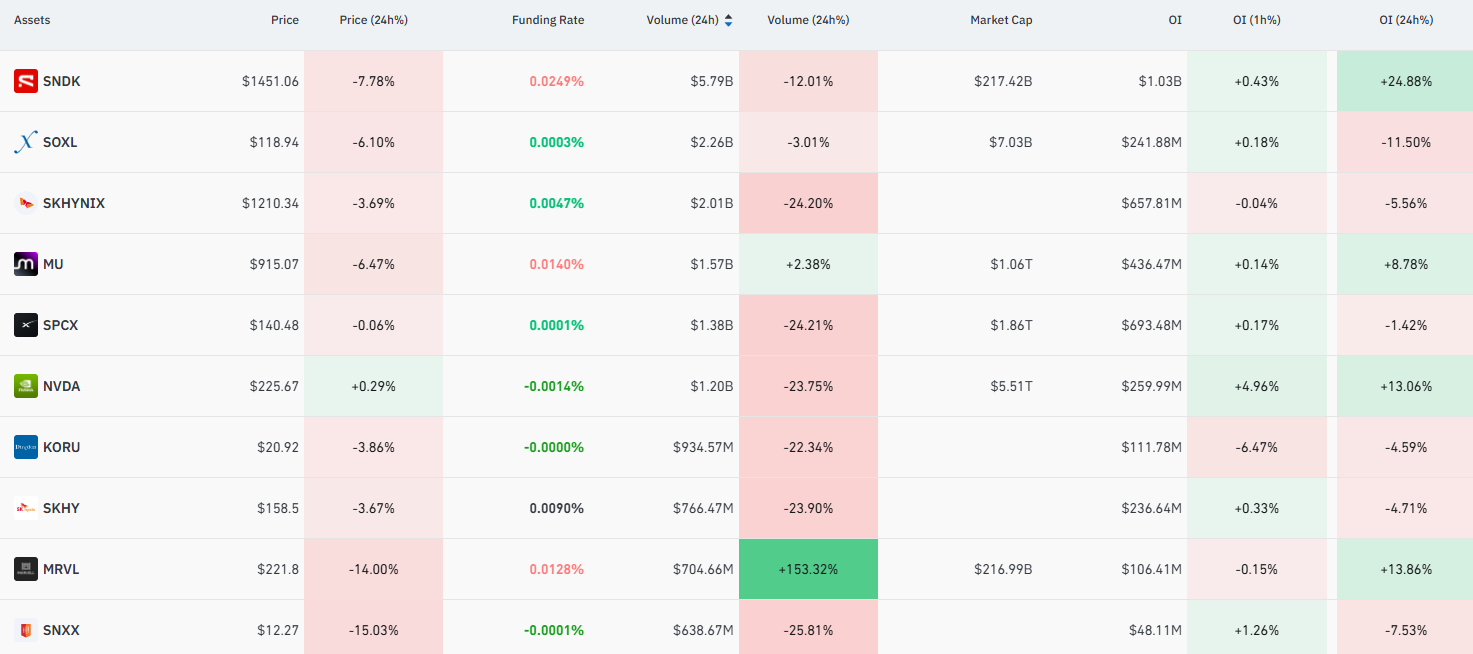
Task: Click the SPCX black logo icon
Action: click(26, 325)
